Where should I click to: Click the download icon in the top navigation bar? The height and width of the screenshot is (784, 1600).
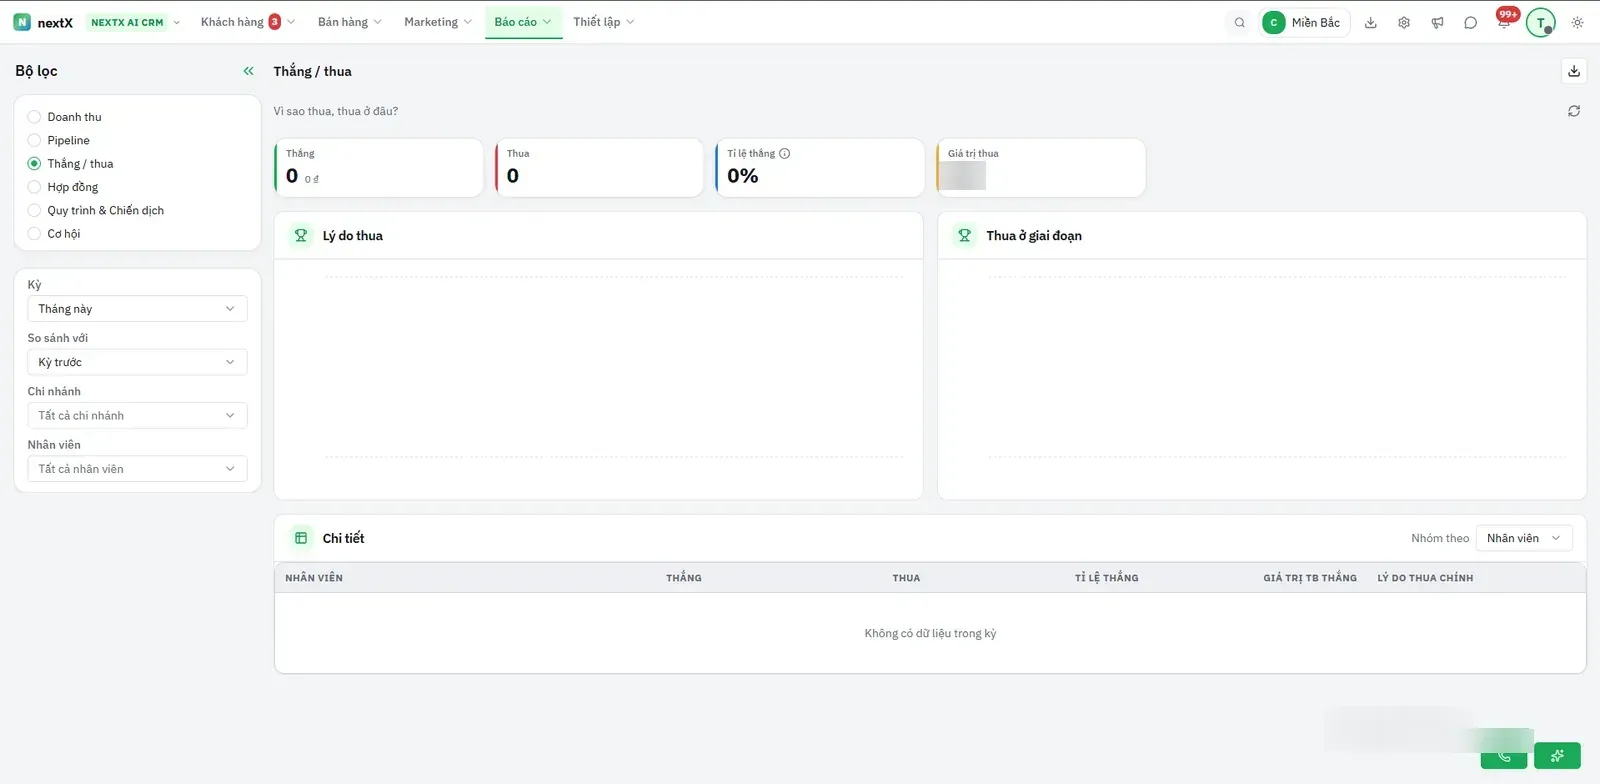coord(1371,22)
